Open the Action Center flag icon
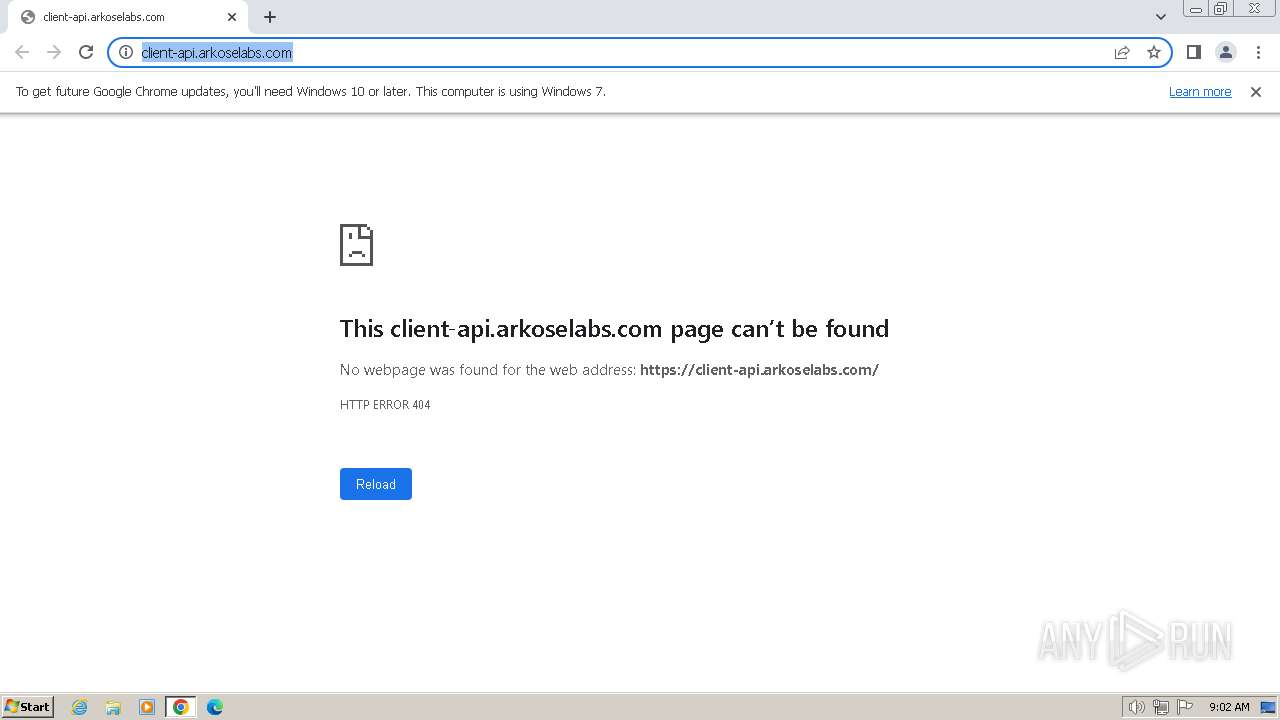Image resolution: width=1280 pixels, height=720 pixels. [x=1185, y=707]
